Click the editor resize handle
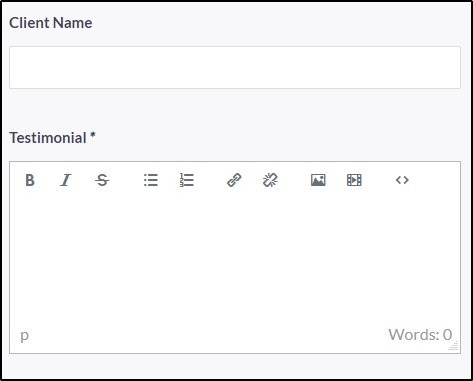This screenshot has width=473, height=381. 454,346
